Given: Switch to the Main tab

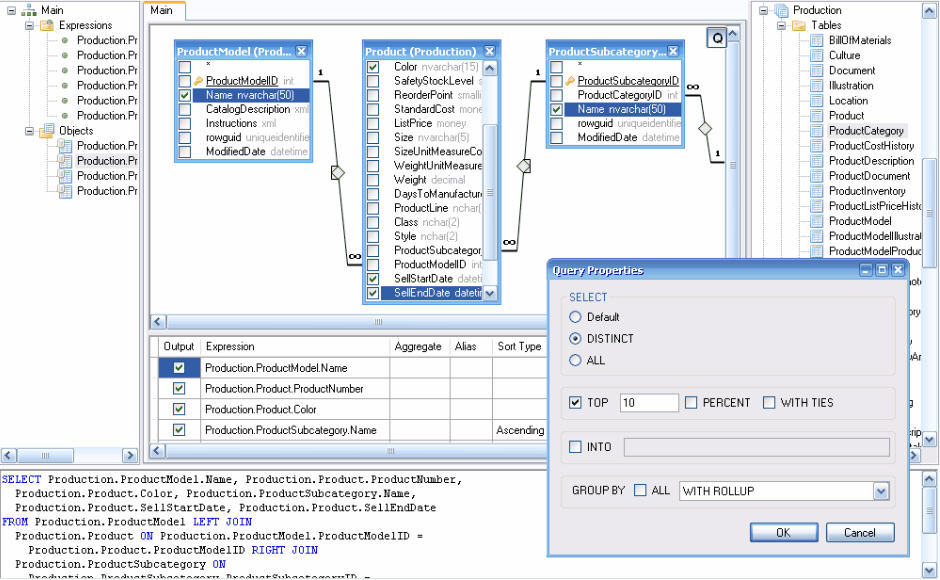Looking at the screenshot, I should tap(163, 11).
